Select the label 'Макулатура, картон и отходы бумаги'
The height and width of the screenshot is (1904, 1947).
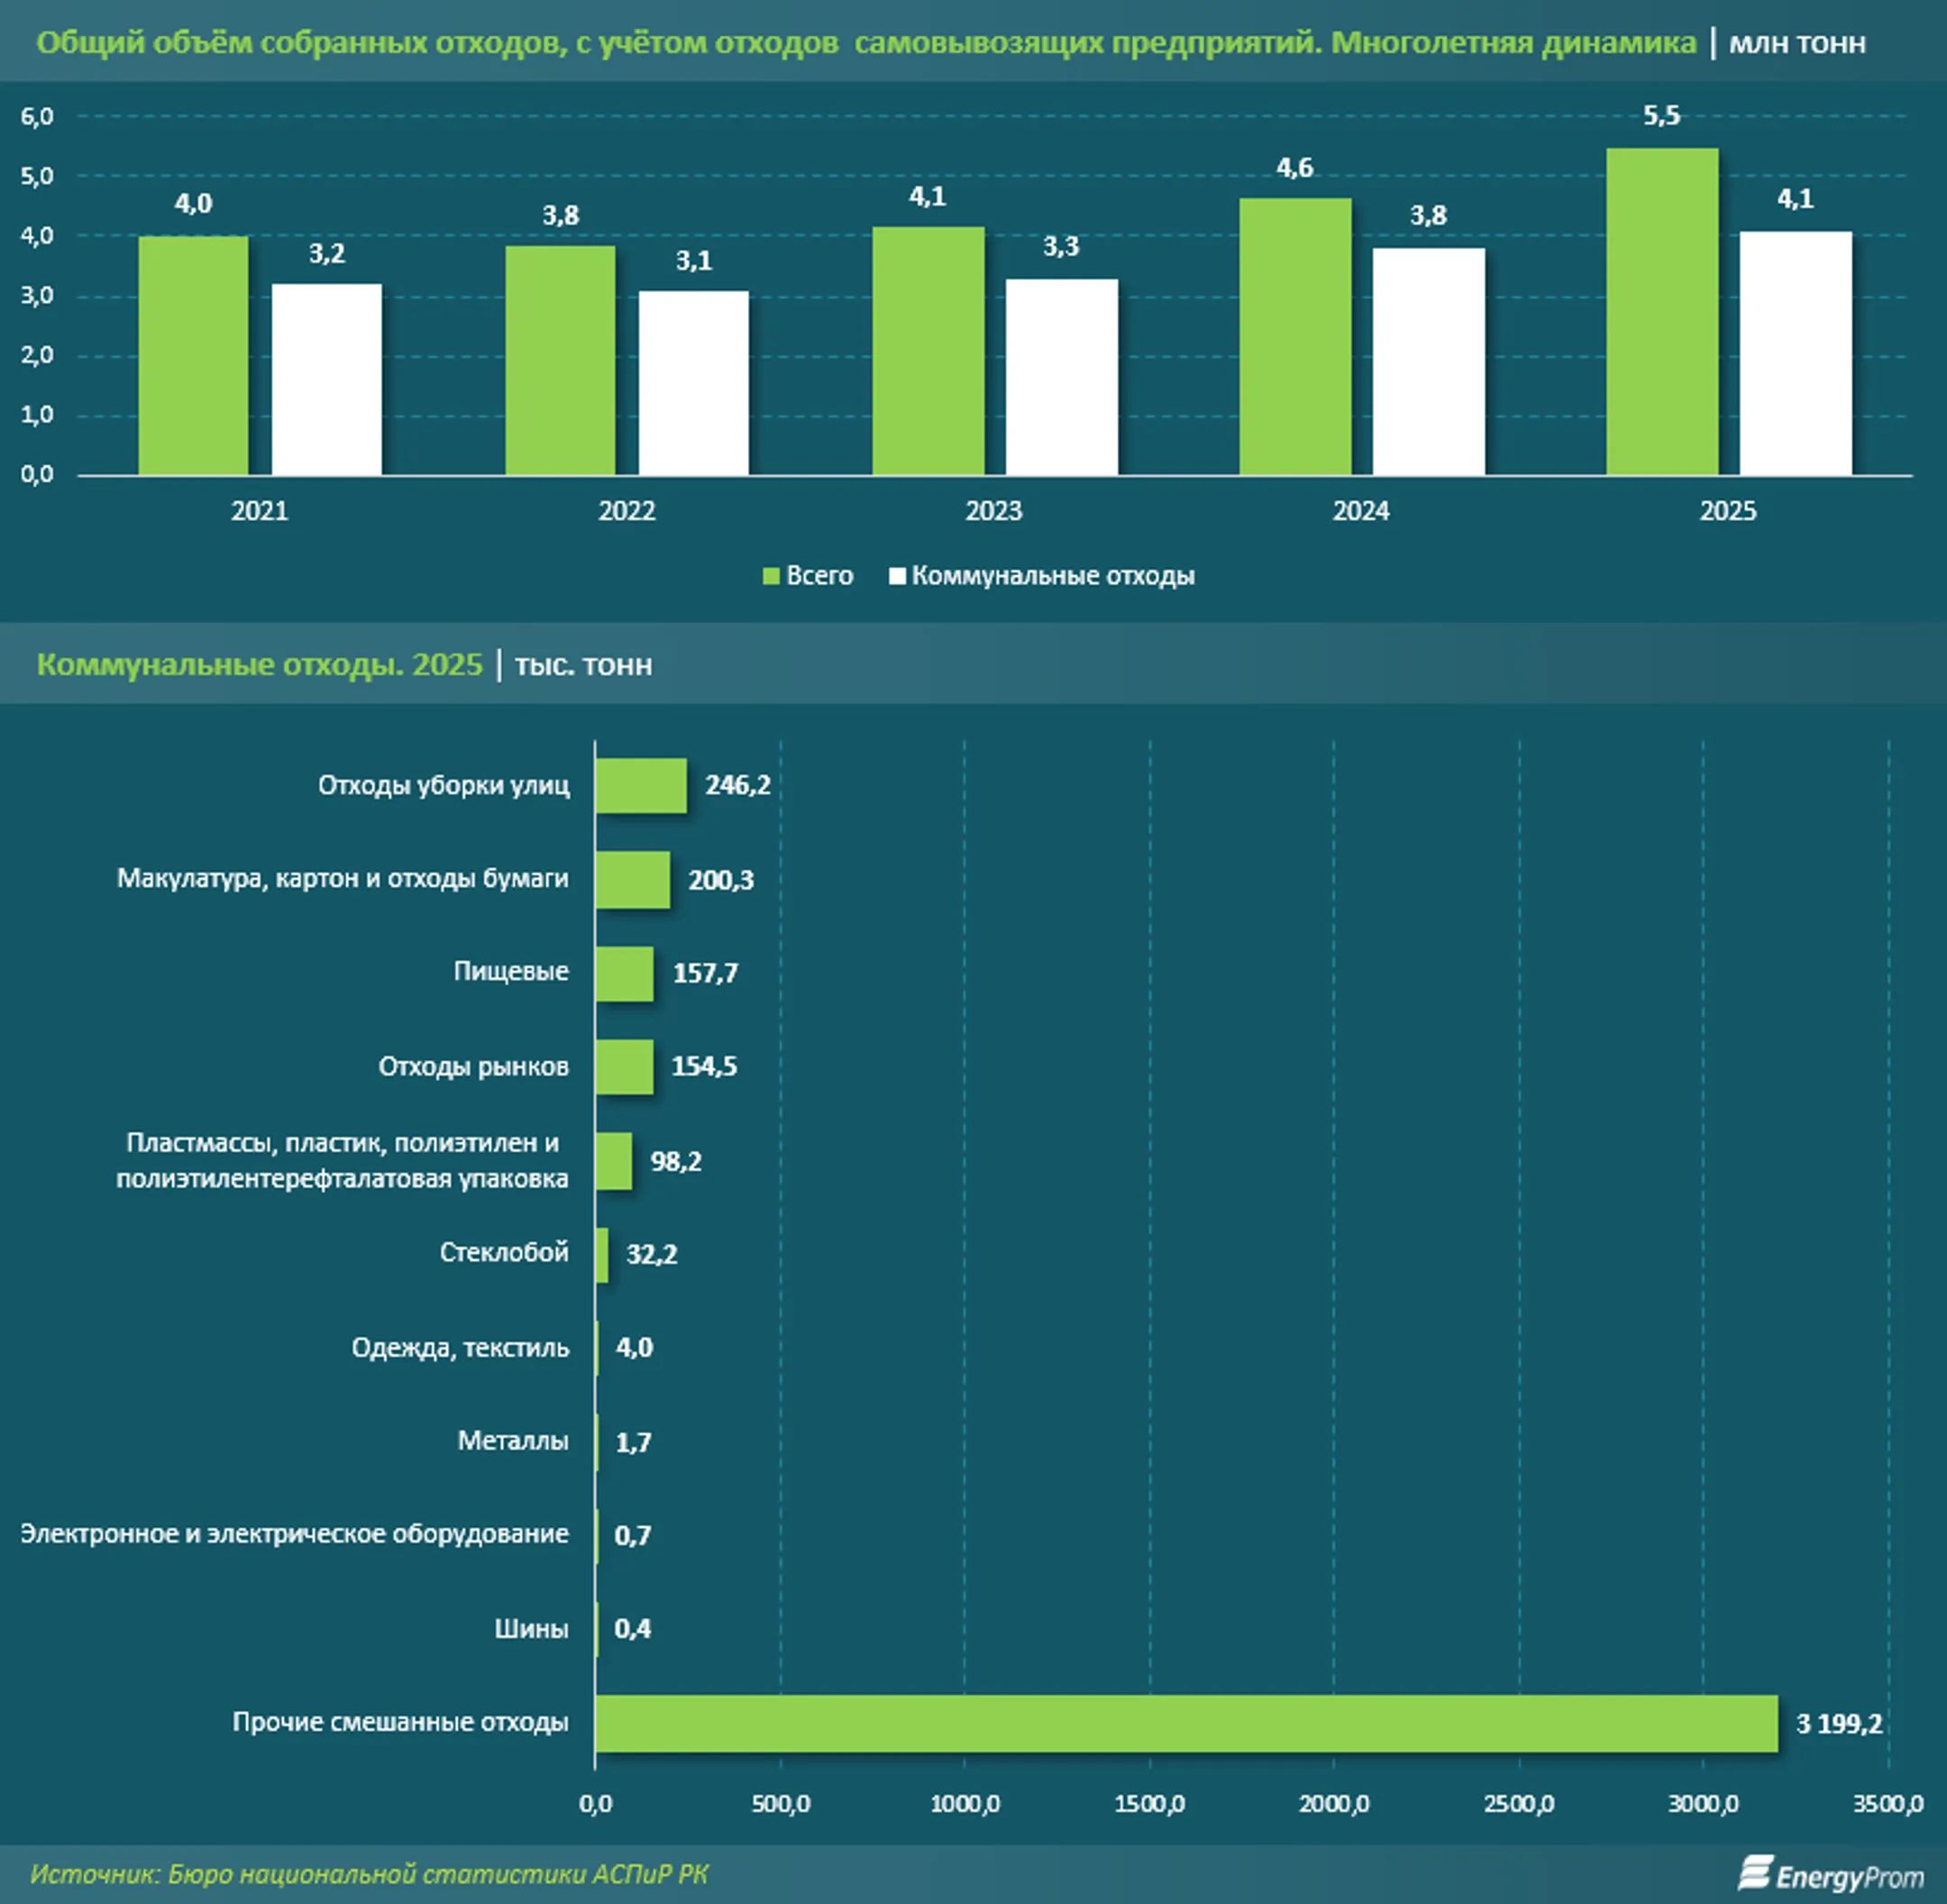point(343,879)
